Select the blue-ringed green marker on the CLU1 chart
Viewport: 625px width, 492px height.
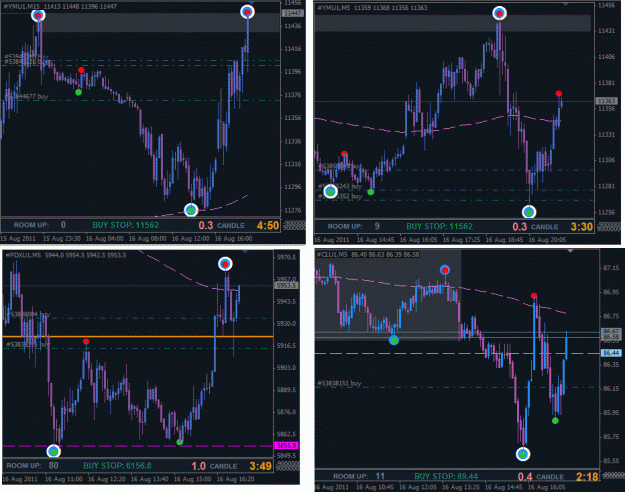pos(394,340)
